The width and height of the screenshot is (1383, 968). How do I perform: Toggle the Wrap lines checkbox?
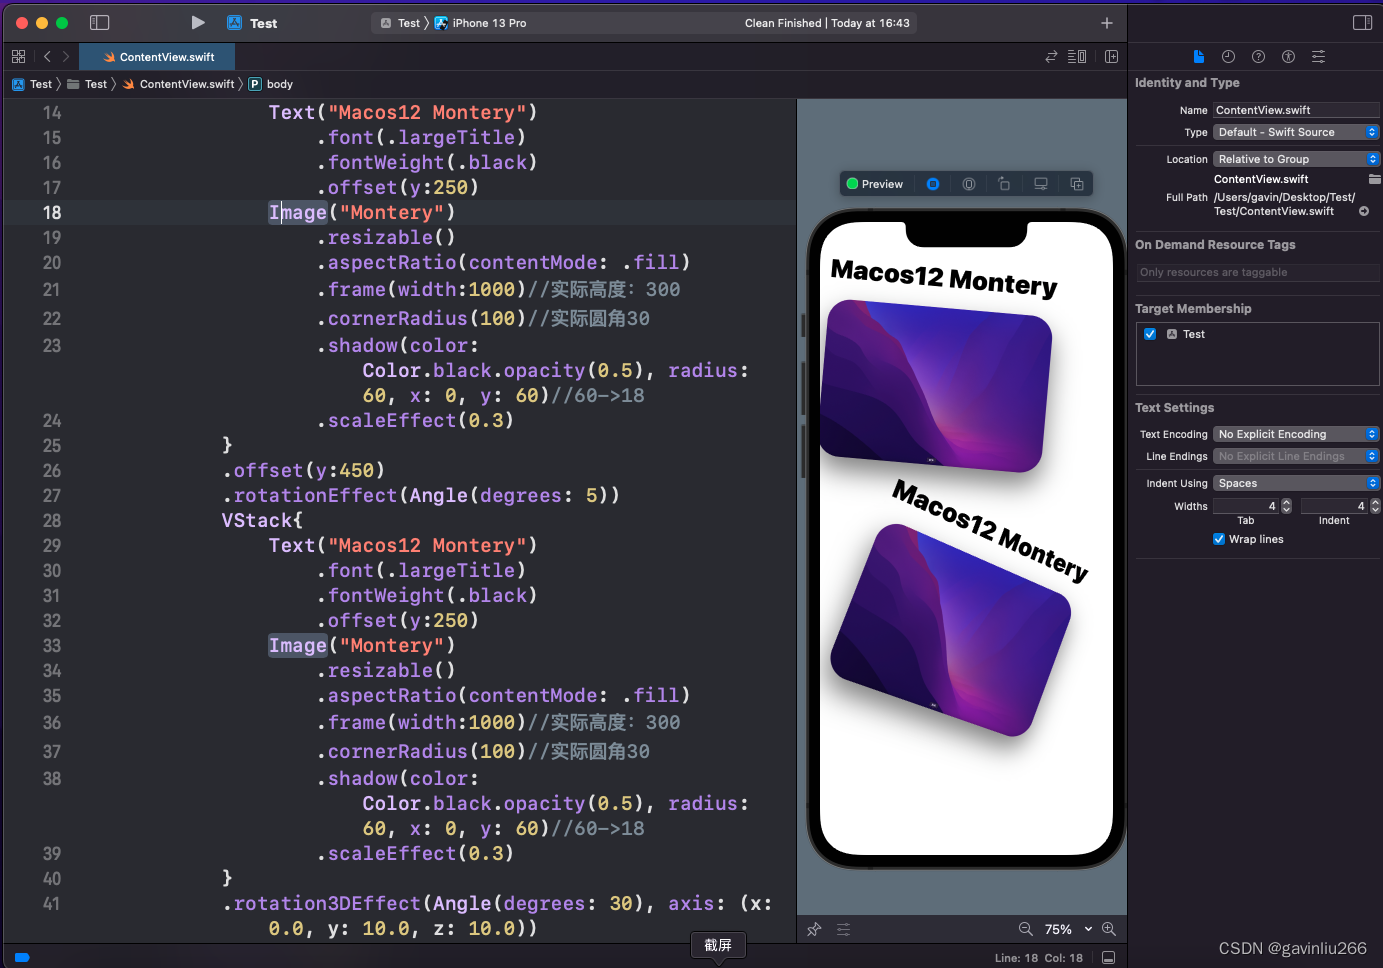pyautogui.click(x=1219, y=539)
